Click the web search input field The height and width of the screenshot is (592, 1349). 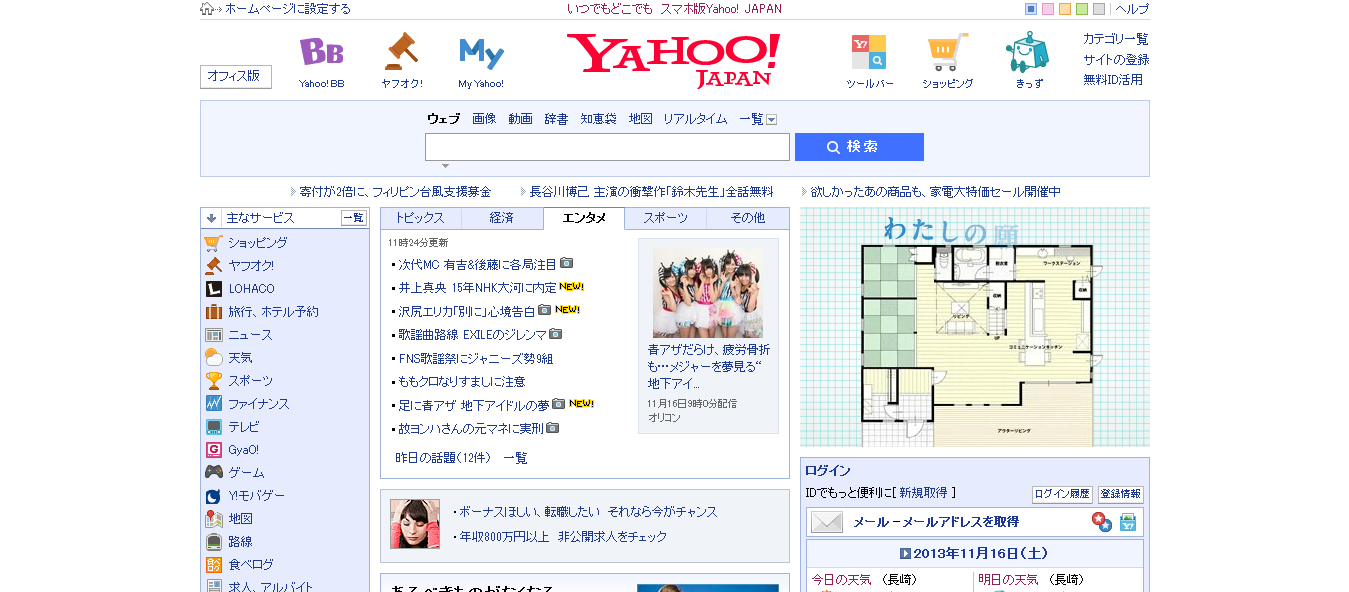607,147
